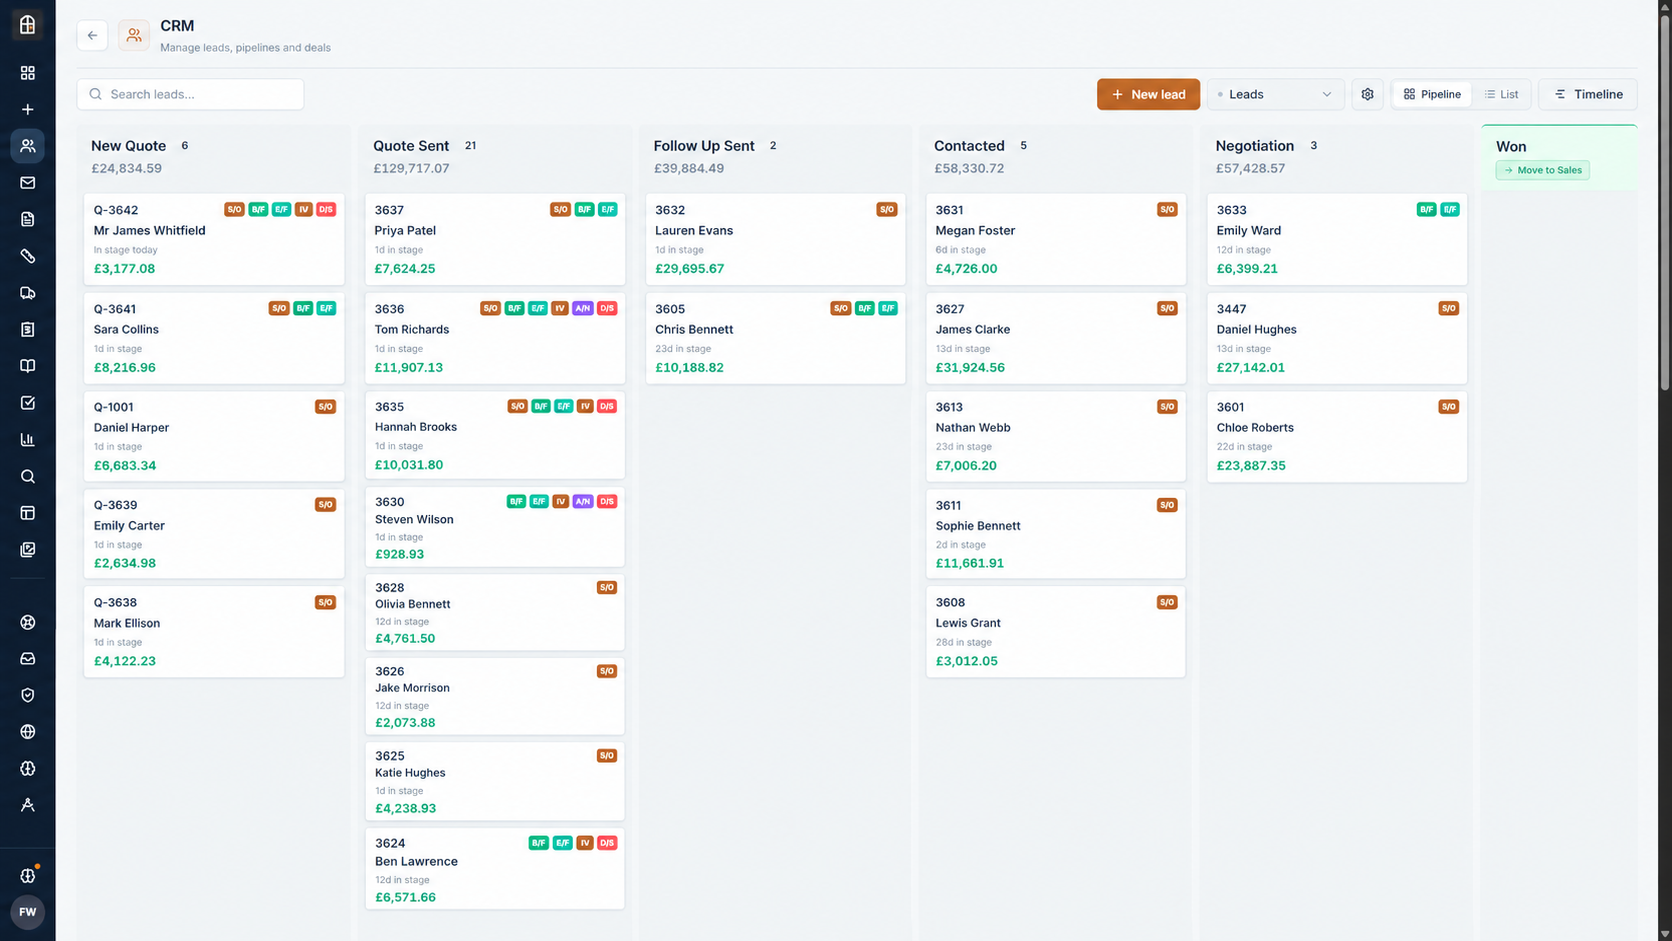Open the Mr James Whitfield lead card
1672x941 pixels.
(214, 239)
